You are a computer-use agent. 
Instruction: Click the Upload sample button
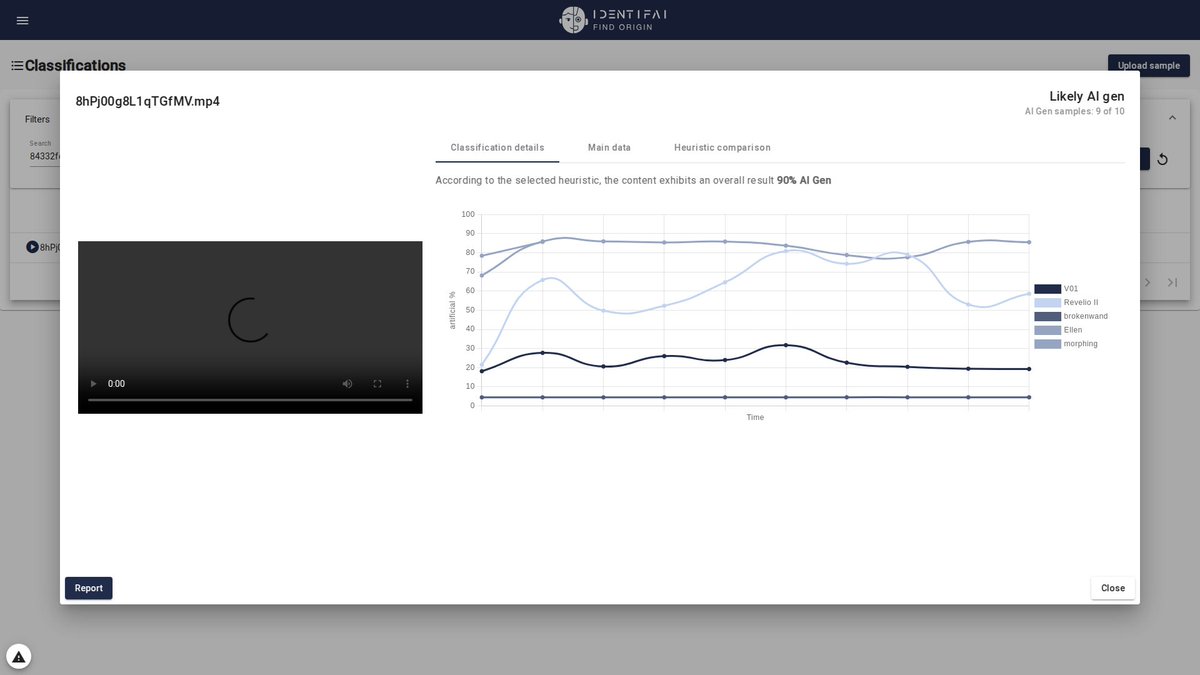1148,65
